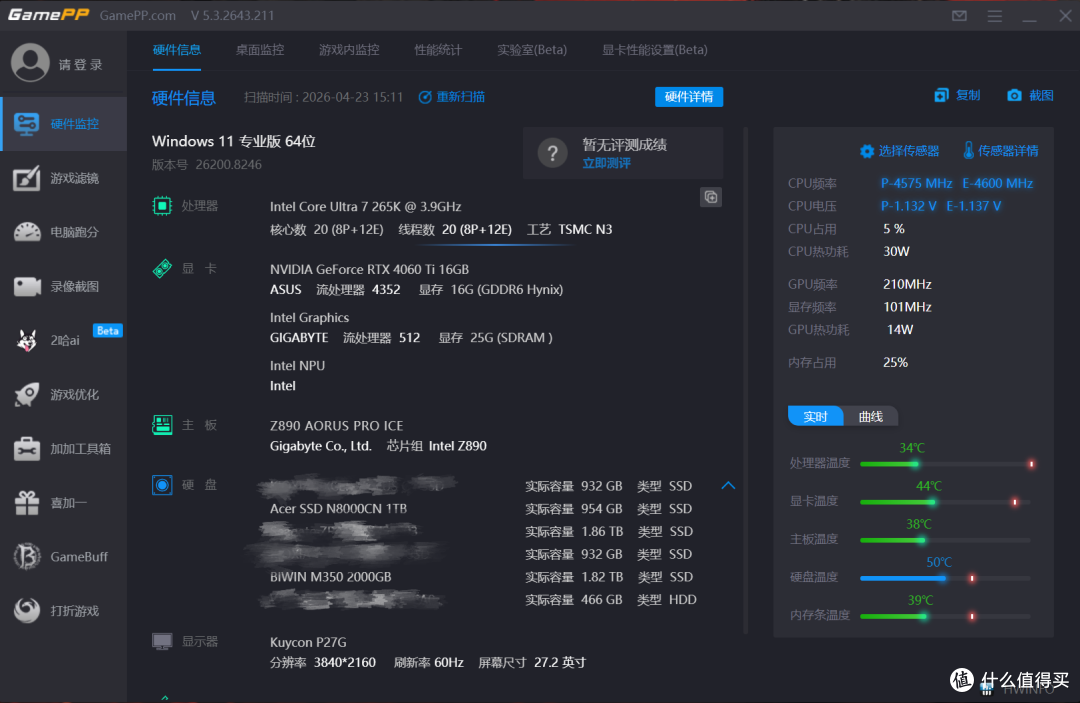This screenshot has width=1080, height=703.
Task: Open the 喜加一 gift icon
Action: [27, 503]
